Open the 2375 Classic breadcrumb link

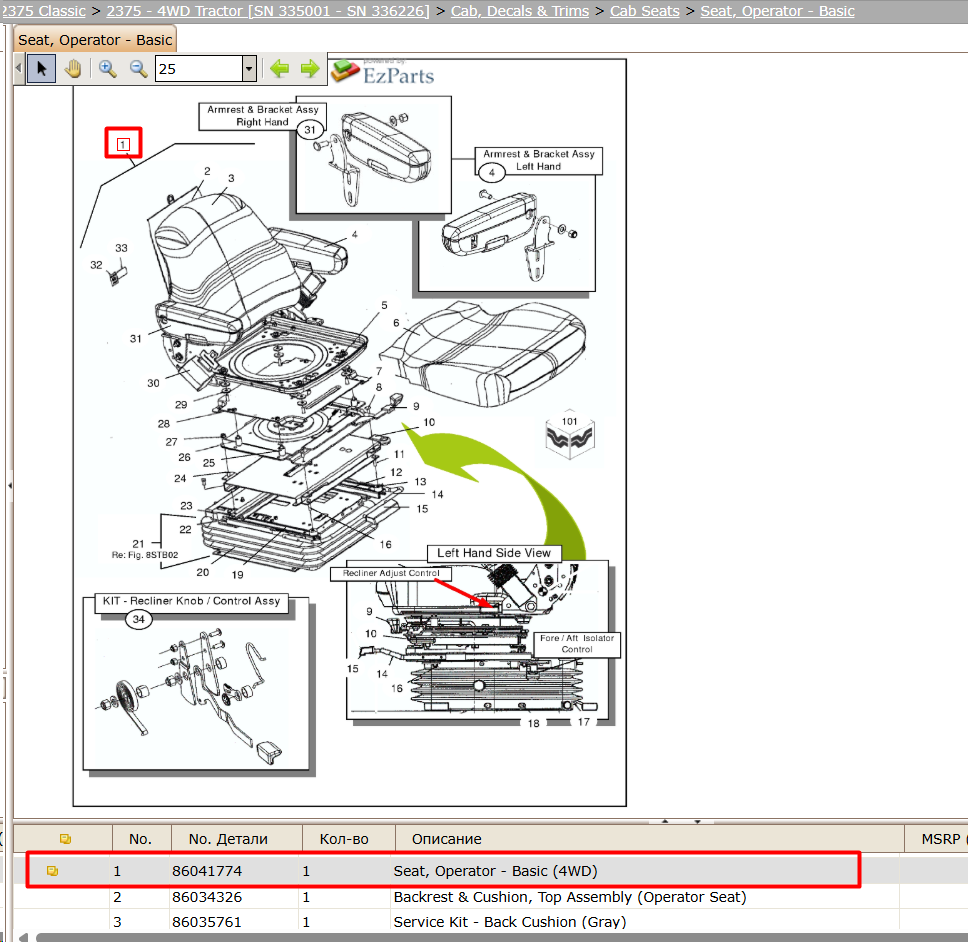click(x=43, y=11)
